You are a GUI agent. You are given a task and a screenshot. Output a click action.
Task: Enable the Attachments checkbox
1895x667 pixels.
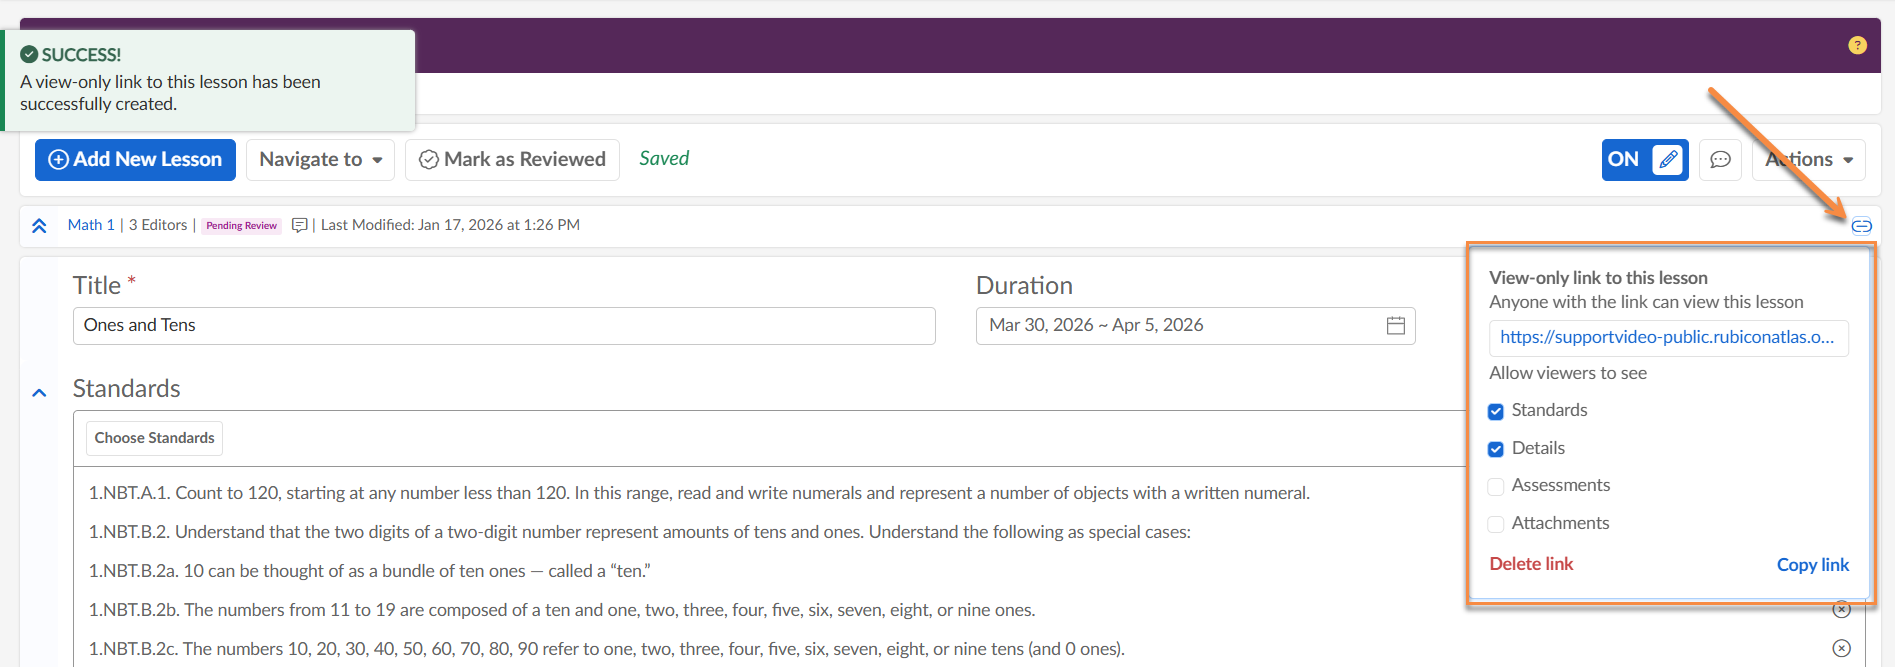[x=1496, y=524]
